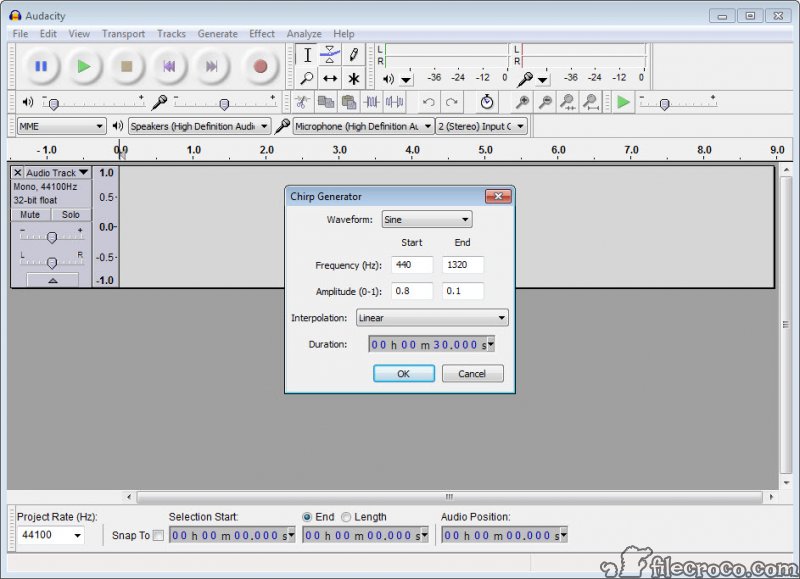Open the Waveform dropdown showing Sine
Image resolution: width=800 pixels, height=579 pixels.
(x=427, y=219)
